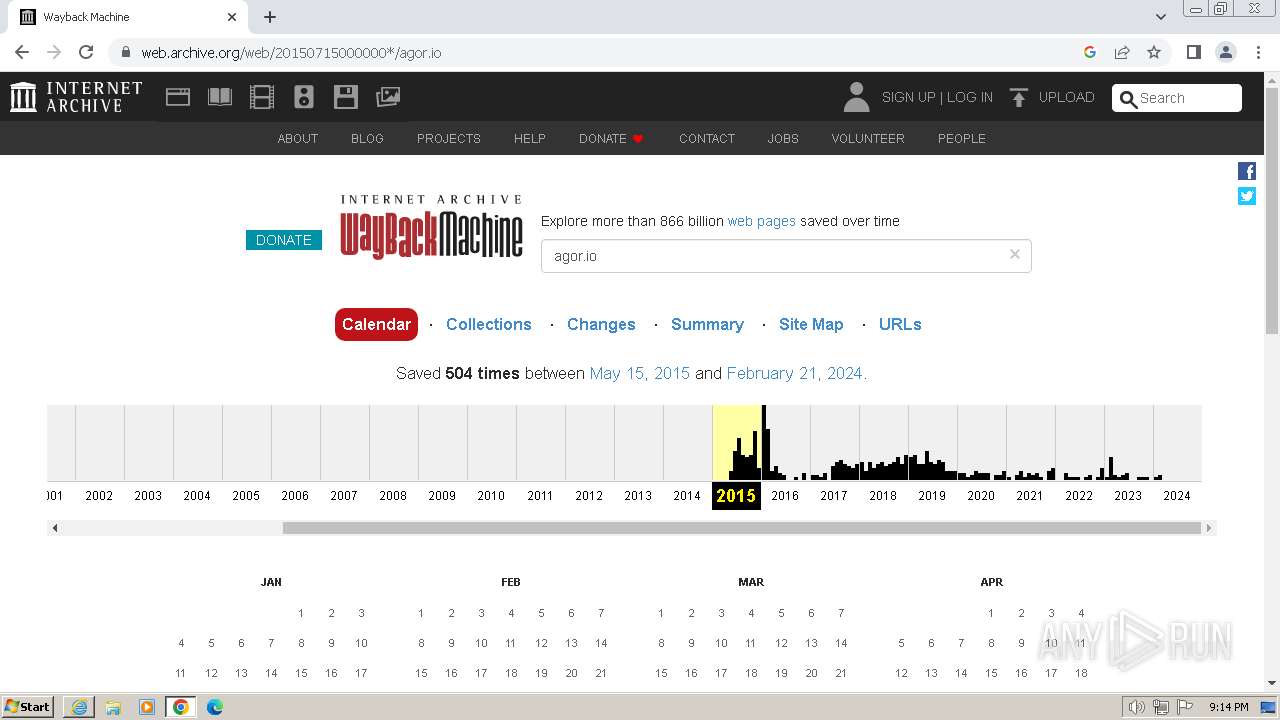Open a new browser tab
Image resolution: width=1280 pixels, height=720 pixels.
pyautogui.click(x=270, y=17)
